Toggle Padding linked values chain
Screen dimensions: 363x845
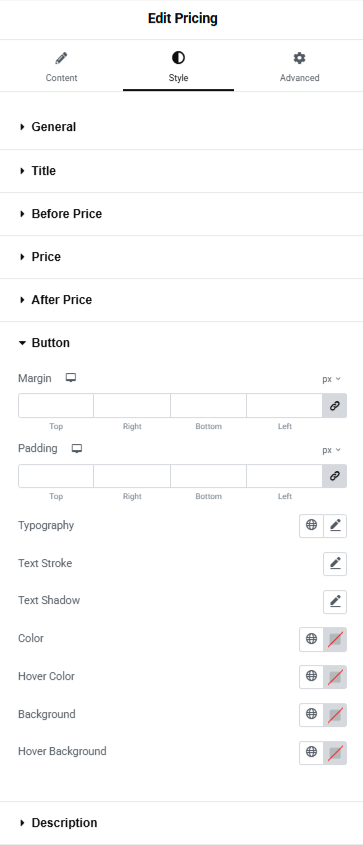click(x=334, y=476)
